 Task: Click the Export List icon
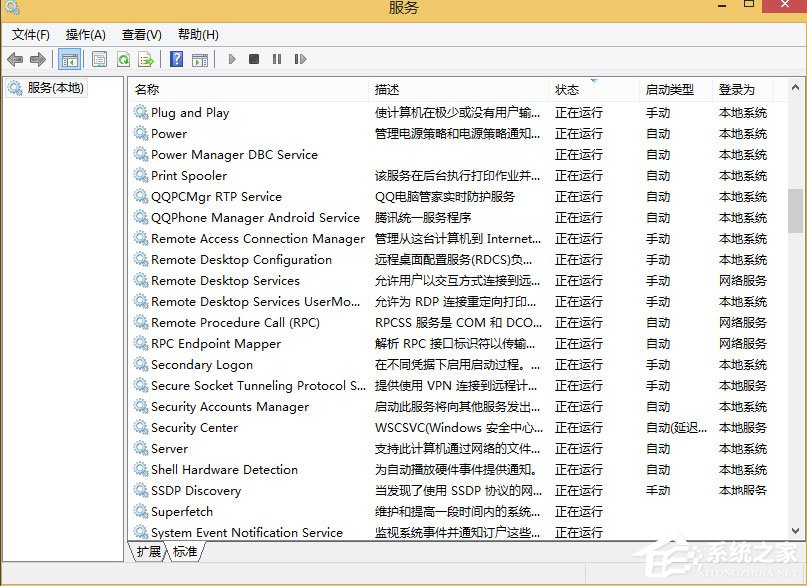[x=145, y=59]
